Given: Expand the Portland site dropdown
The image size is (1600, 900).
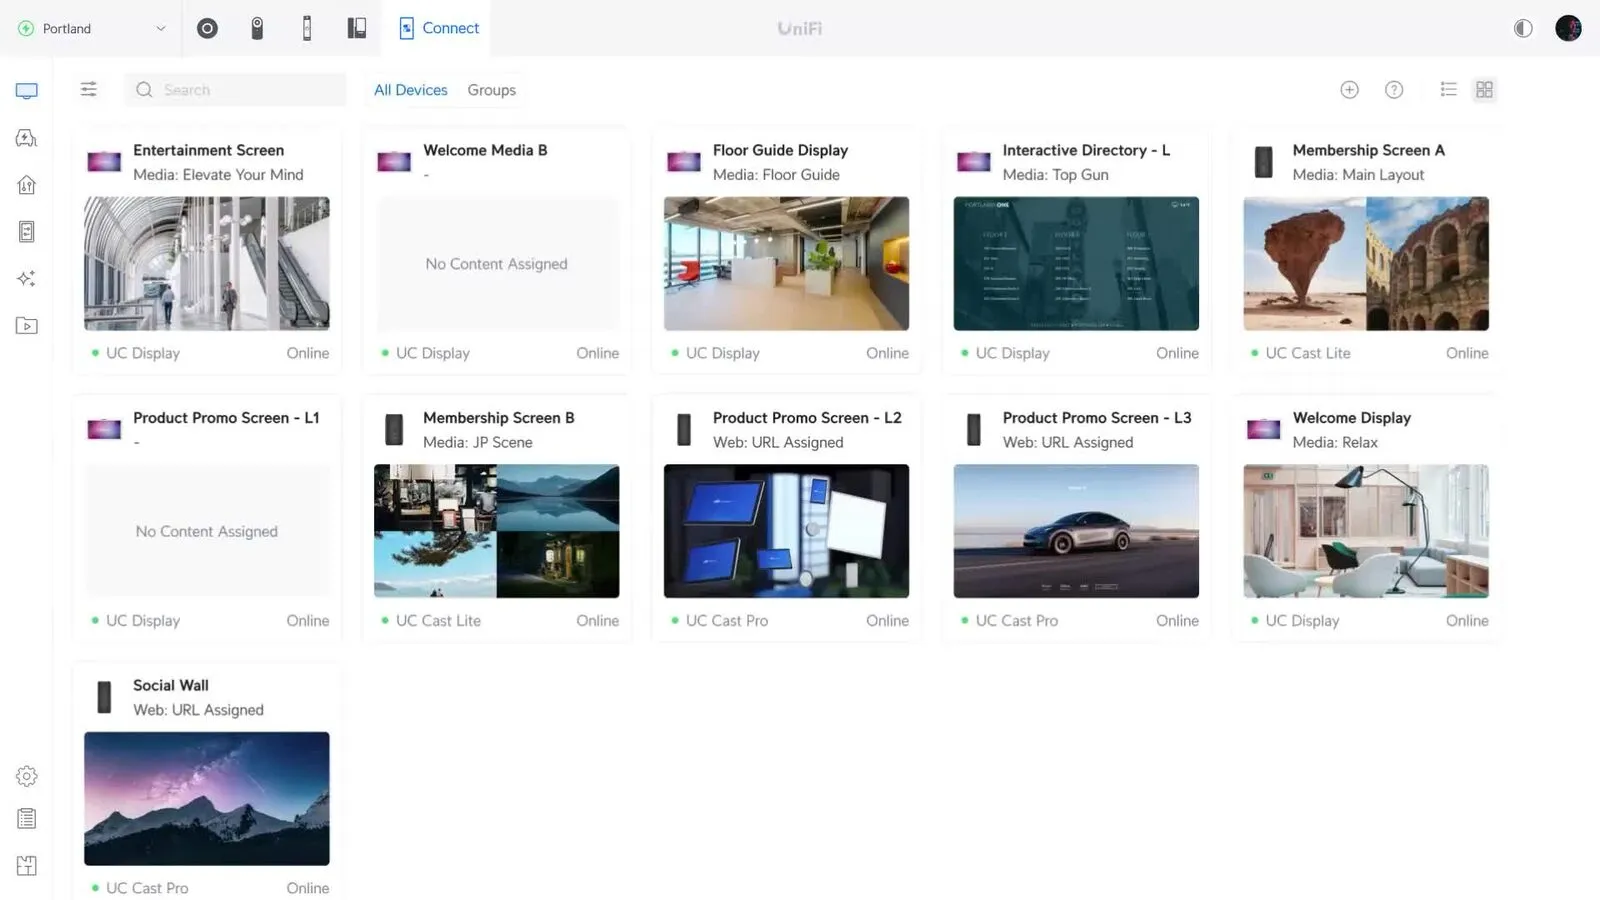Looking at the screenshot, I should pos(91,28).
